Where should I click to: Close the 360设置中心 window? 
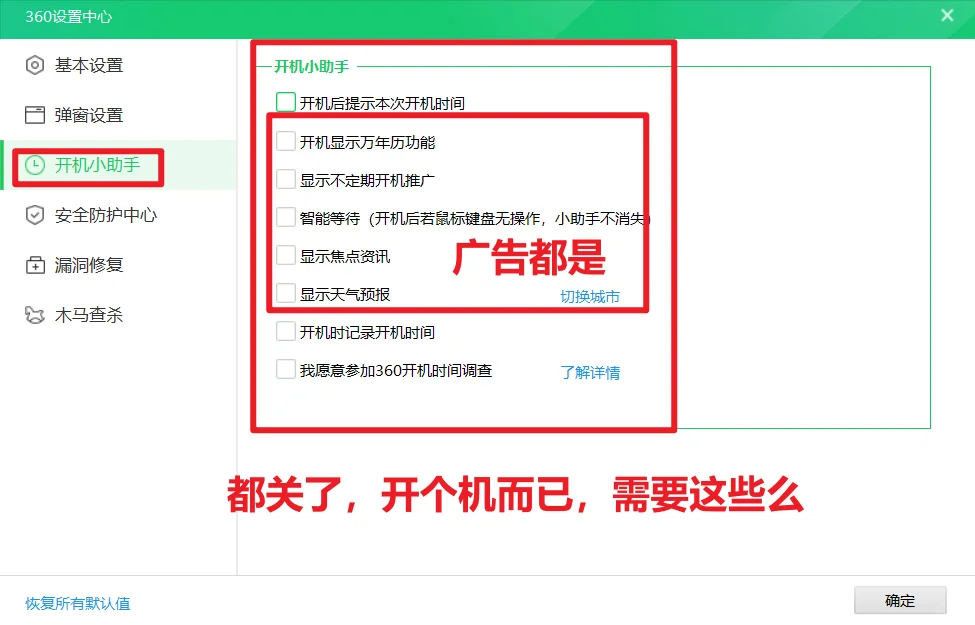[947, 16]
